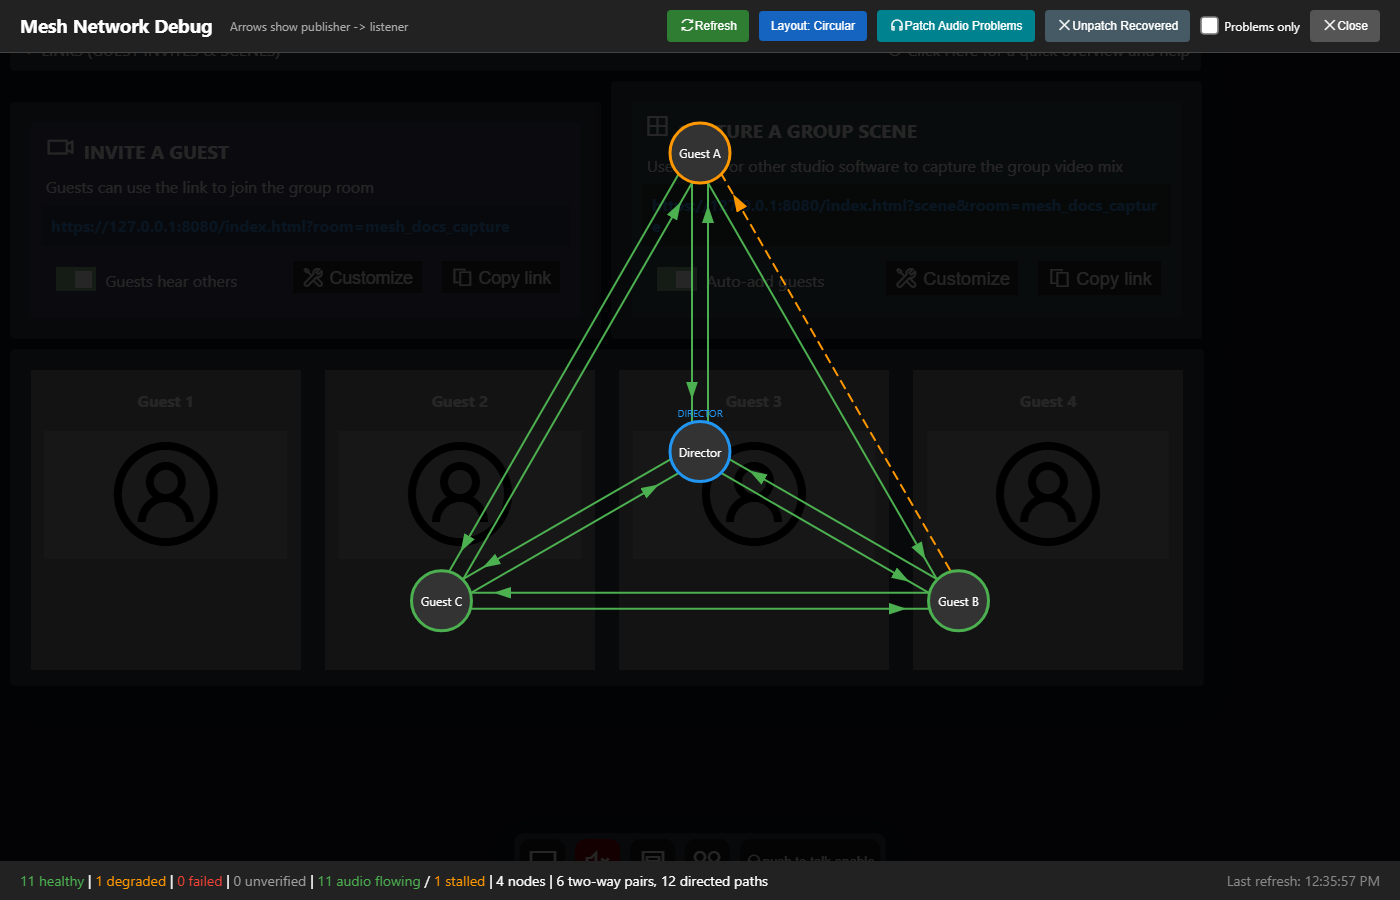Click the dimmed guest invite link
The image size is (1400, 900).
pyautogui.click(x=280, y=226)
